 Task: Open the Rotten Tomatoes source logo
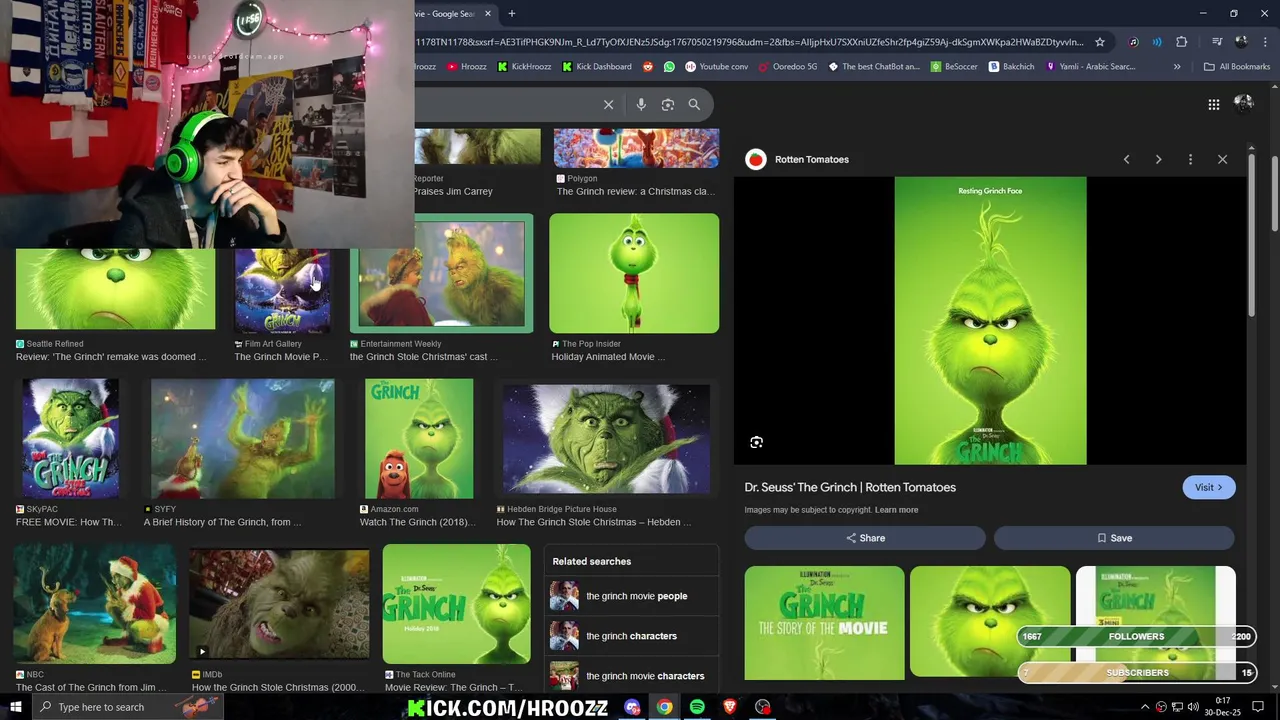(756, 159)
